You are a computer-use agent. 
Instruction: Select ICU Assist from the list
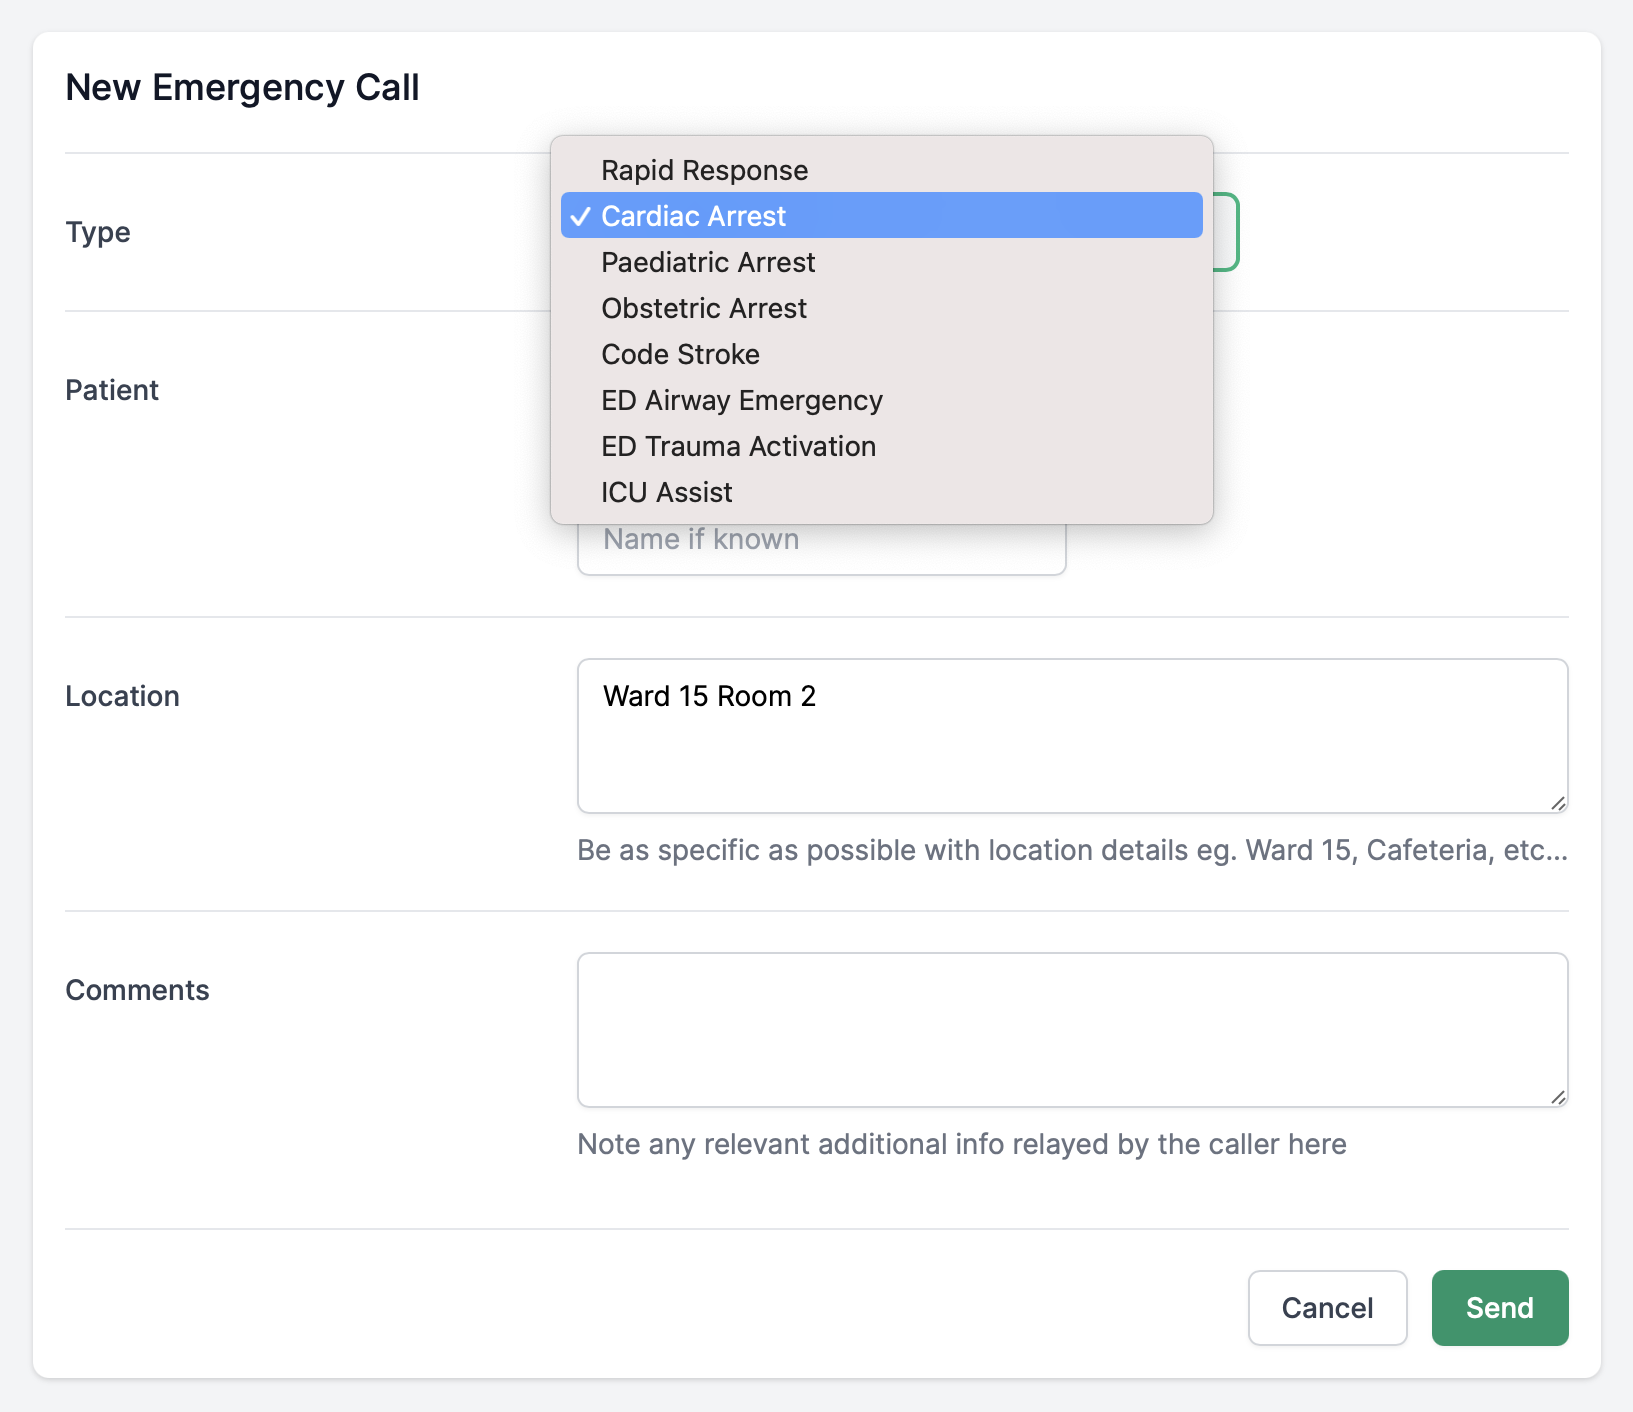pyautogui.click(x=666, y=492)
